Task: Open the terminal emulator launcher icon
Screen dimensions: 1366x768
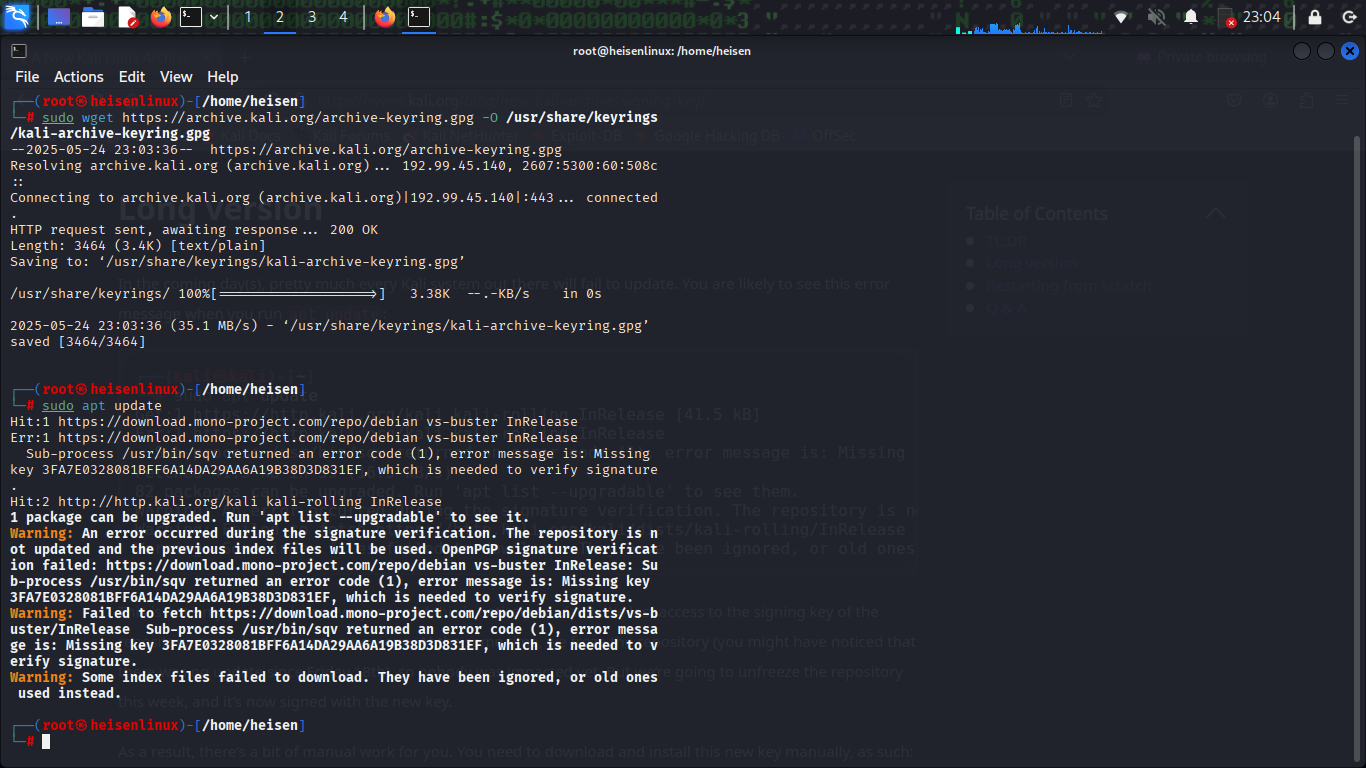Action: 191,17
